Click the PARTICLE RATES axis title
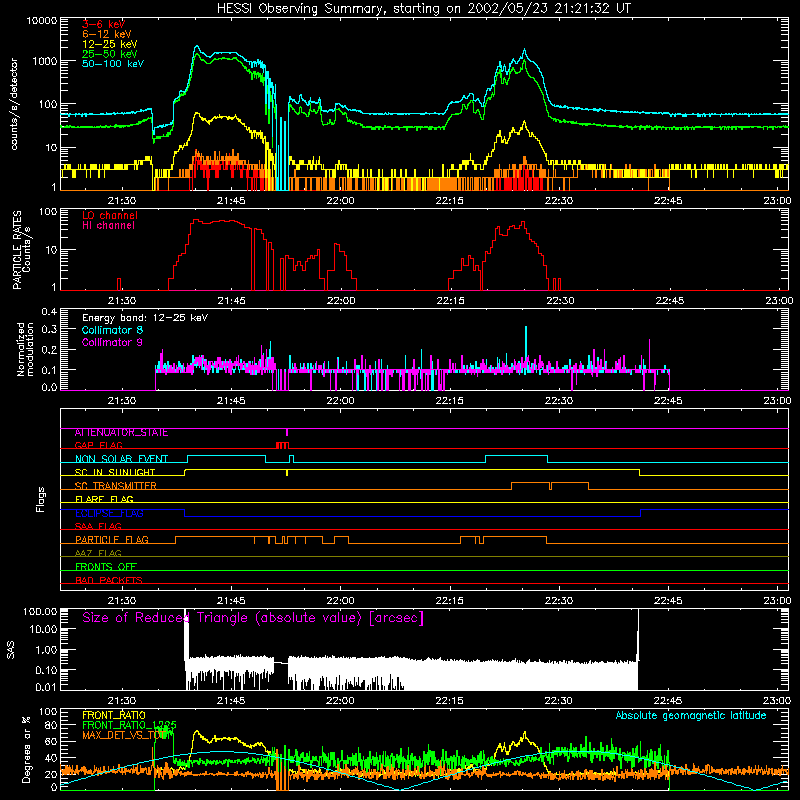 [x=21, y=250]
